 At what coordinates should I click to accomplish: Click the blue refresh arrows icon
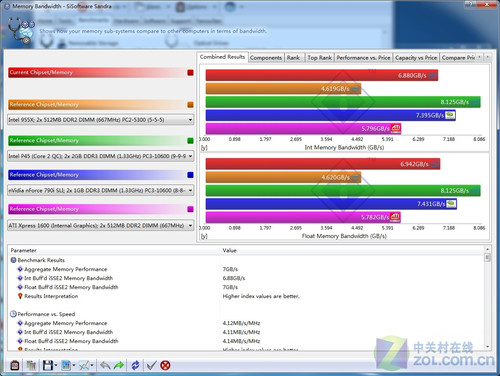135,365
